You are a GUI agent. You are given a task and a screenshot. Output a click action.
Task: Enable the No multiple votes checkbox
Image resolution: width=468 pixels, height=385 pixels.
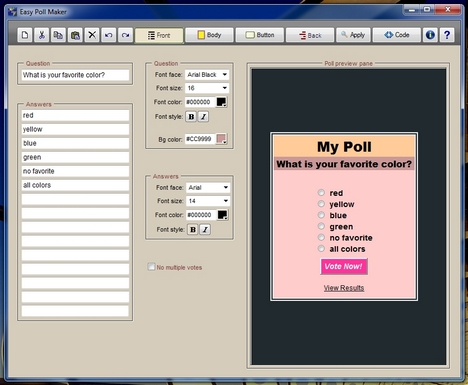click(151, 267)
